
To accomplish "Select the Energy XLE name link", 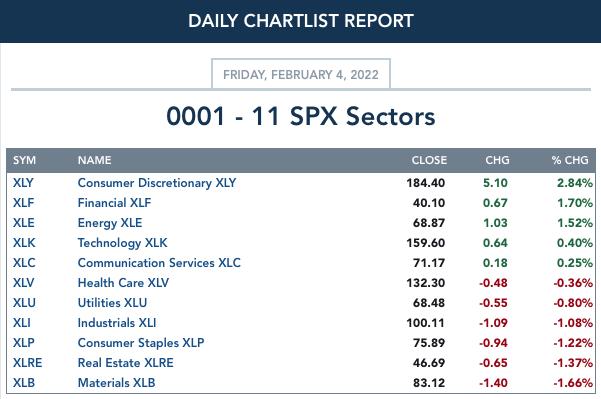I will (110, 223).
